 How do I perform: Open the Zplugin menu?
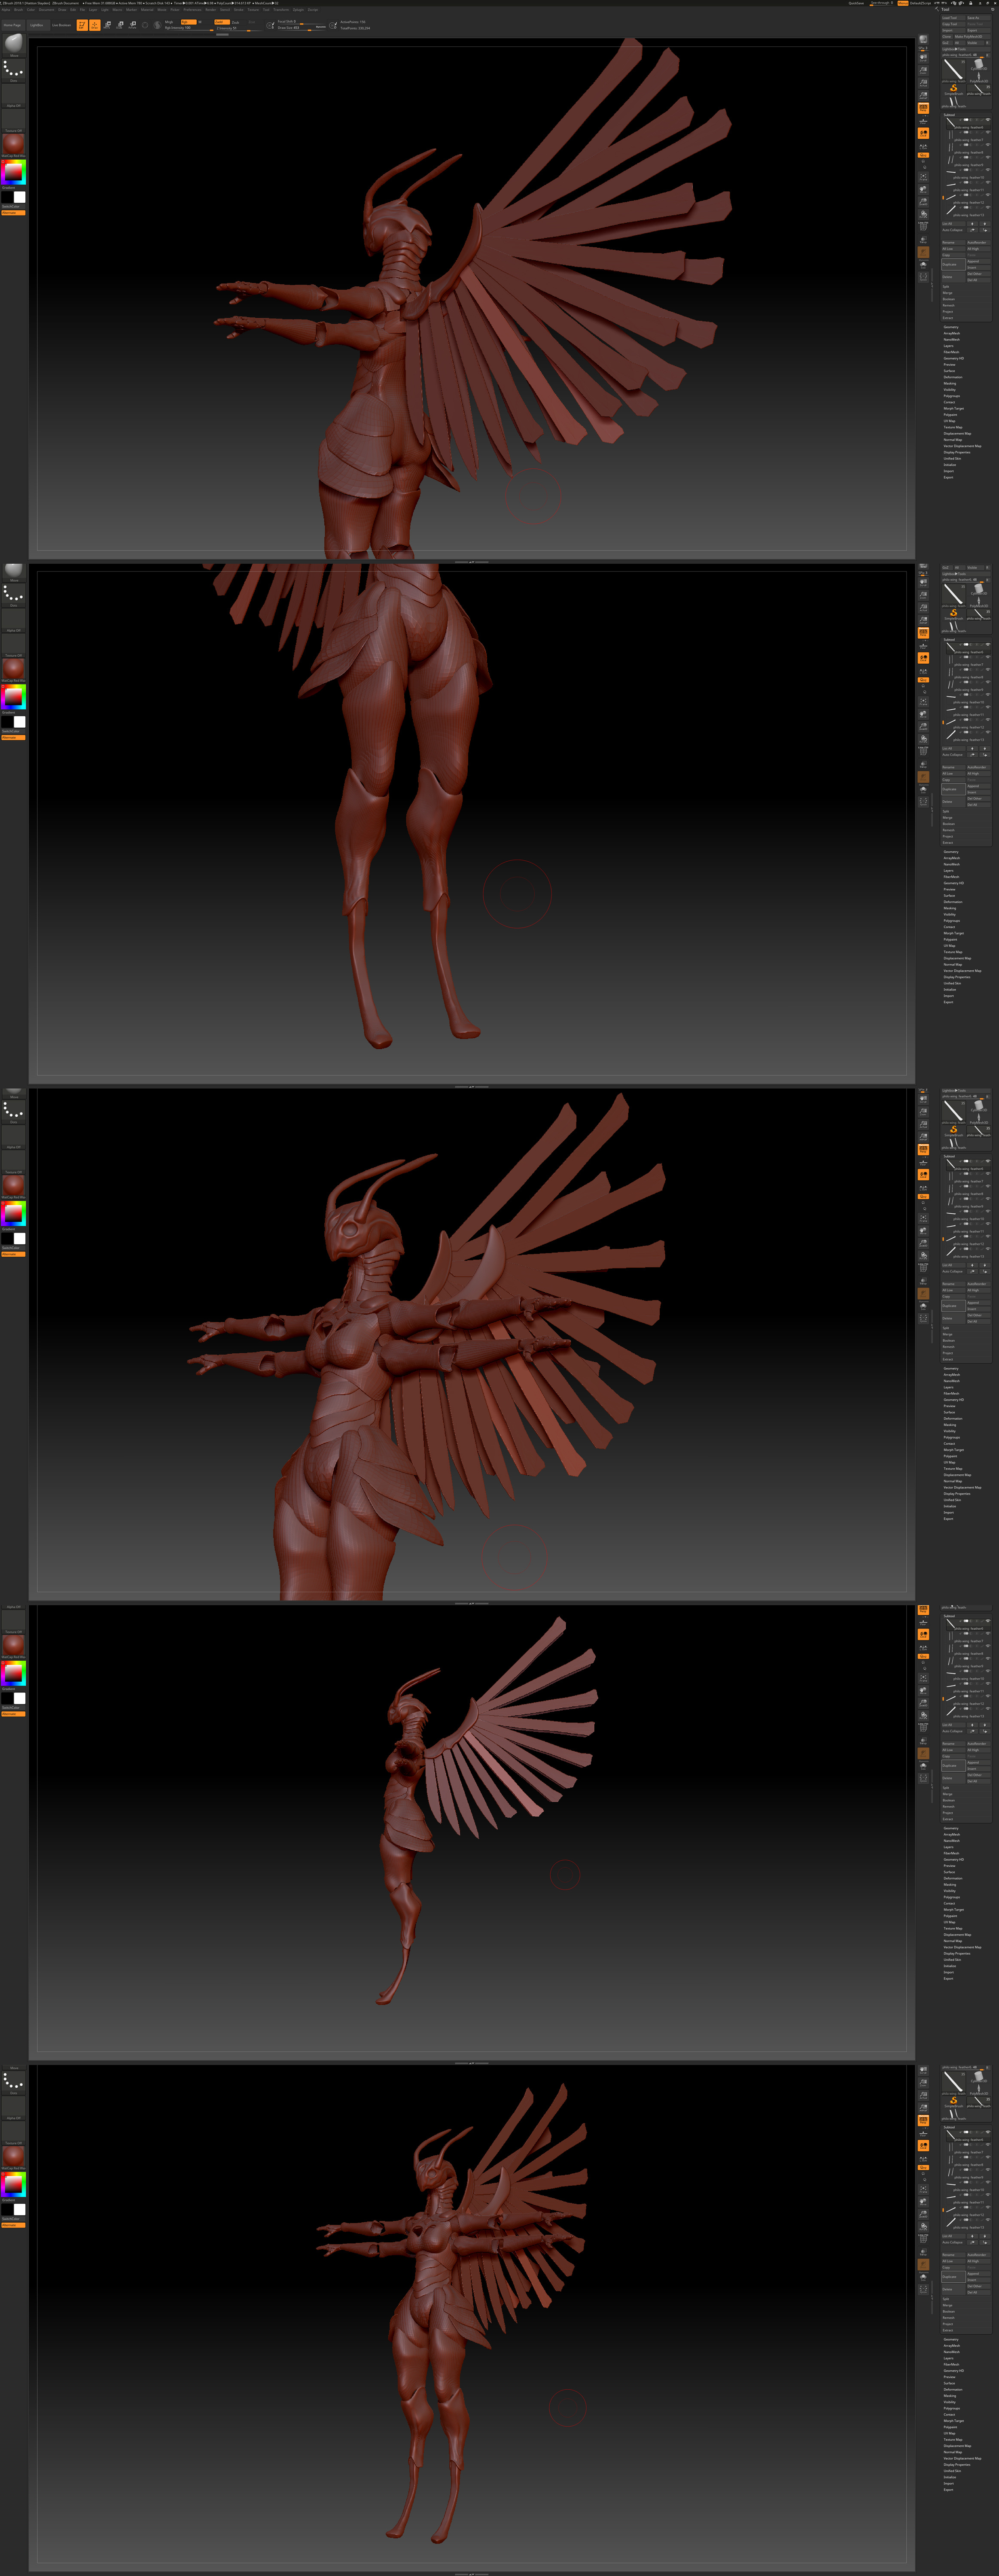[x=298, y=9]
